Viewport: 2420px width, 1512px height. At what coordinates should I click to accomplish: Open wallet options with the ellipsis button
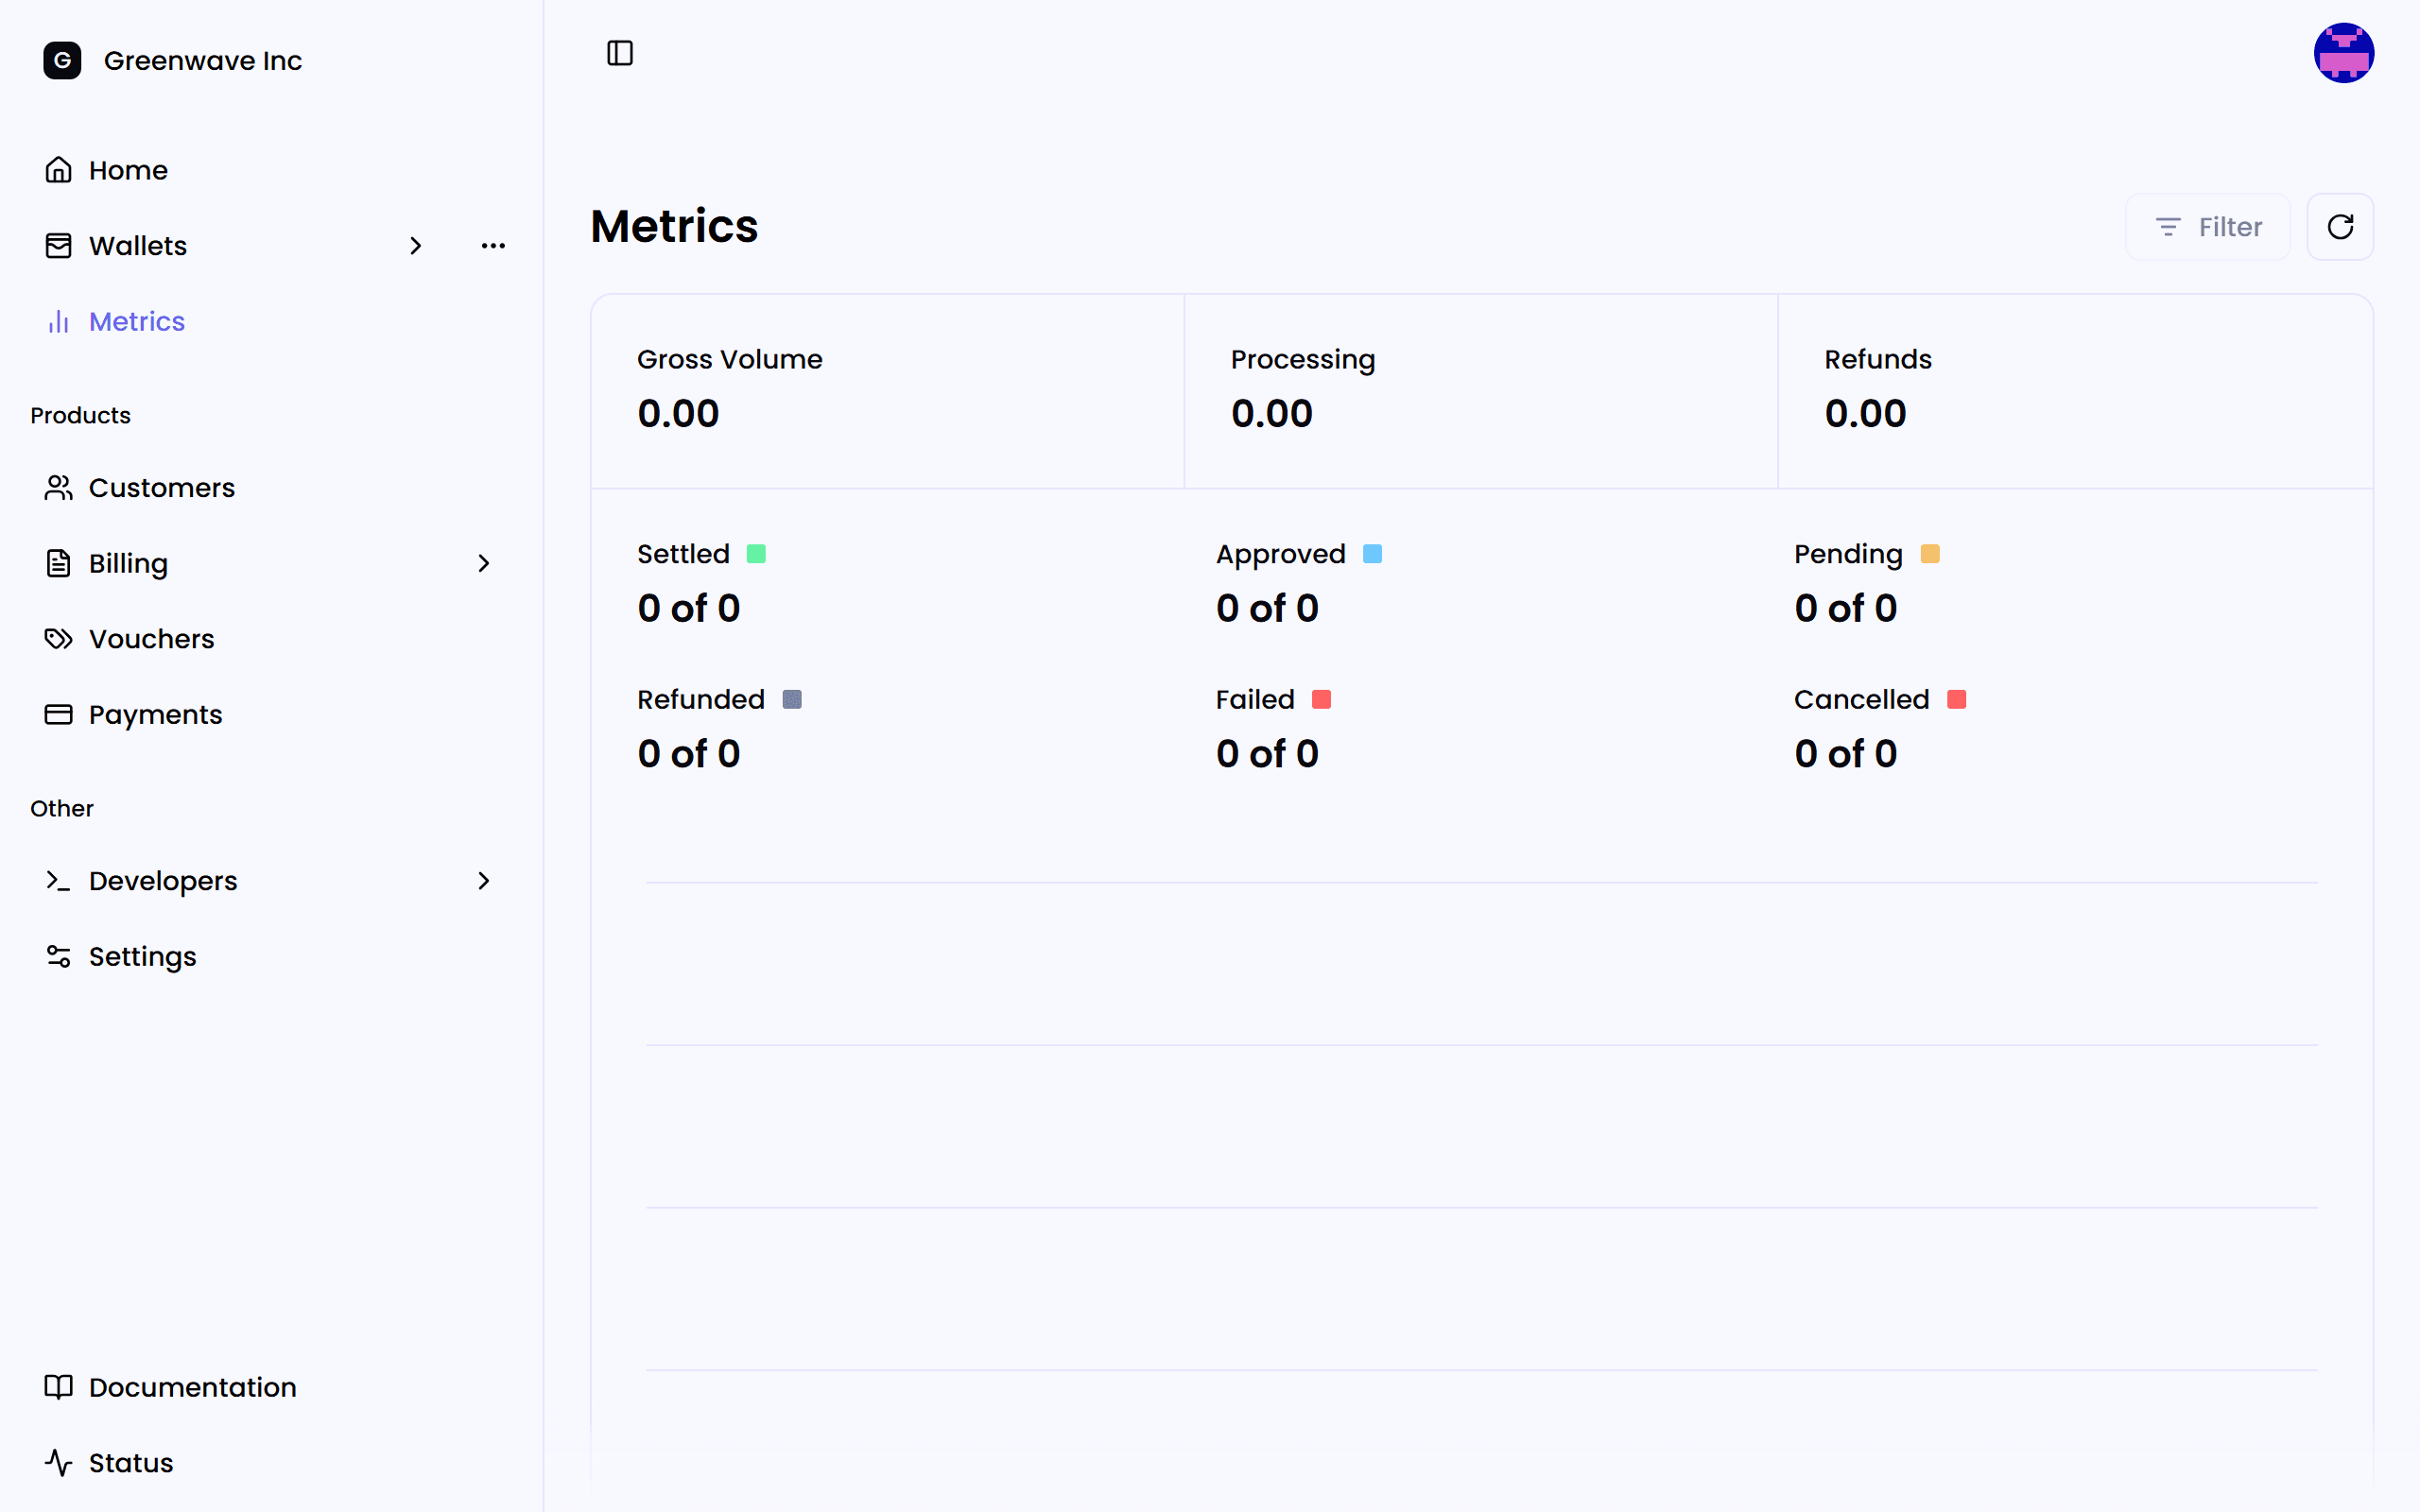click(x=493, y=245)
